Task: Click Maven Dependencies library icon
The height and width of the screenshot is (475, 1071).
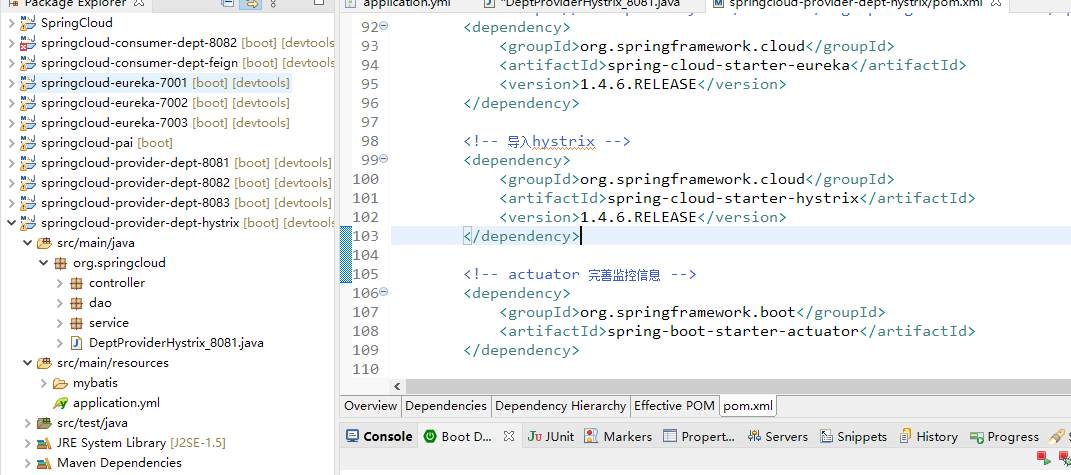Action: coord(44,463)
